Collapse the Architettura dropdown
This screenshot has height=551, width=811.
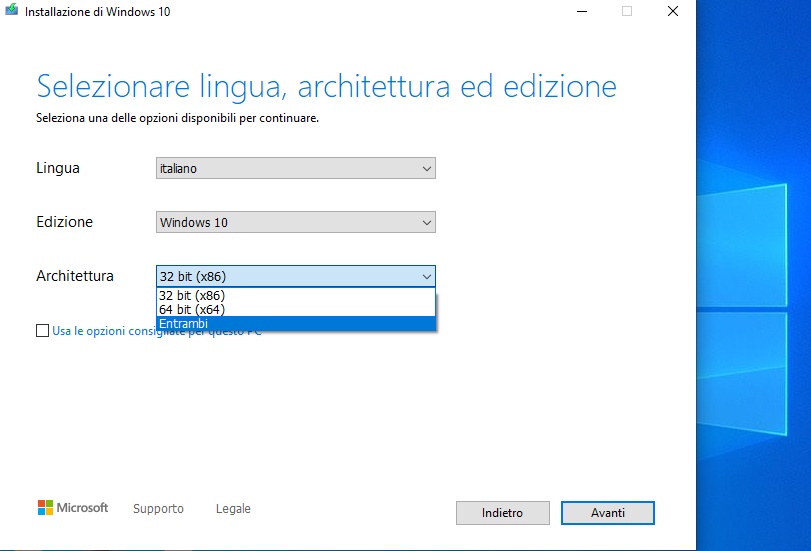[x=296, y=276]
